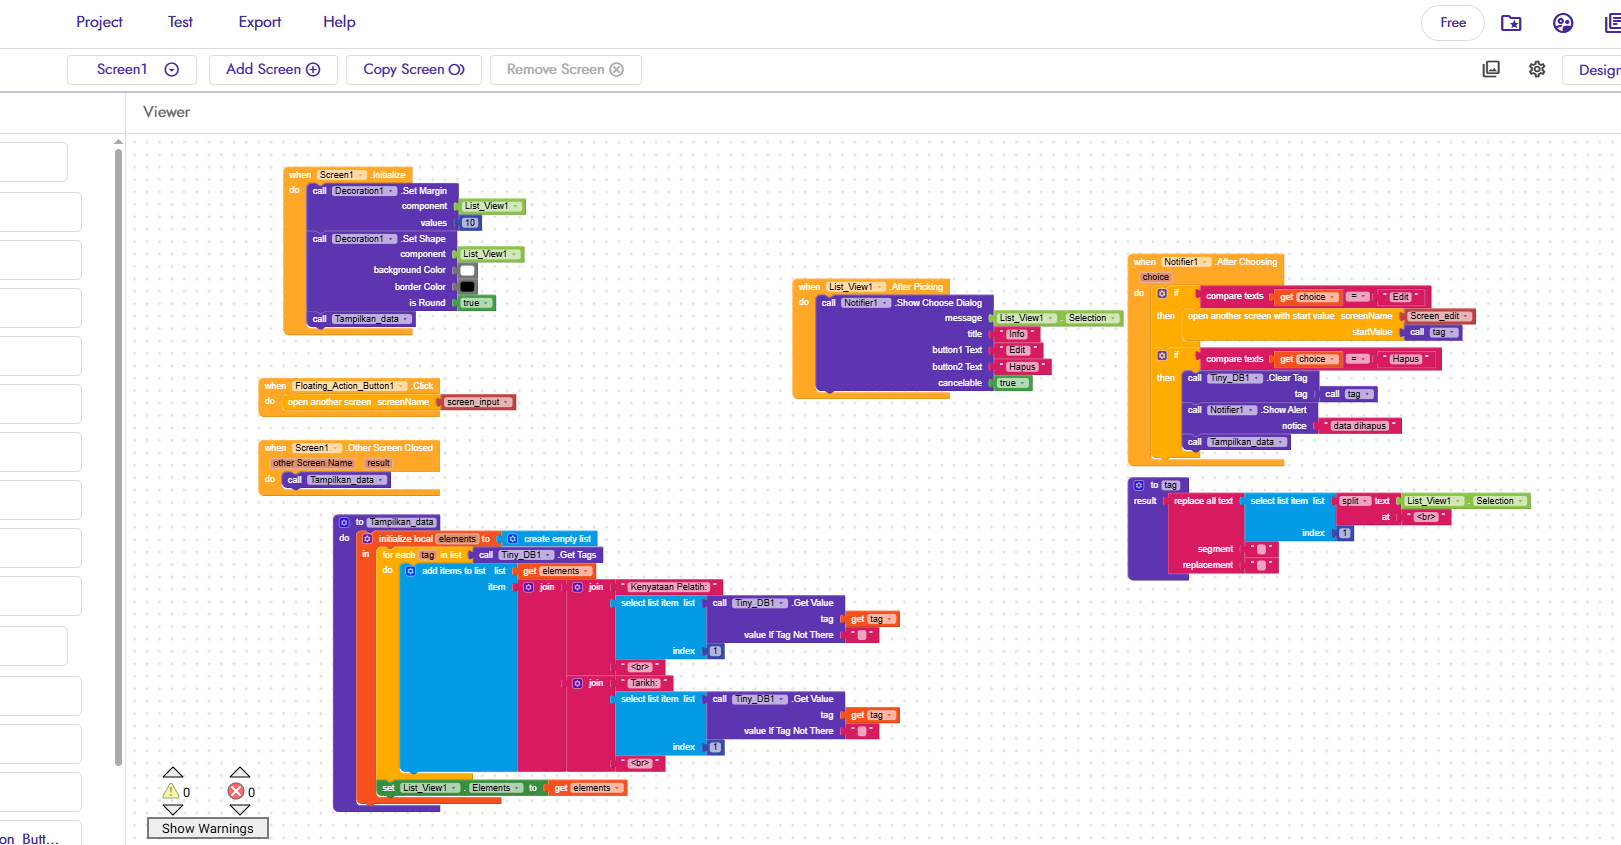
Task: Toggle the 'true' value on is Round
Action: coord(475,303)
